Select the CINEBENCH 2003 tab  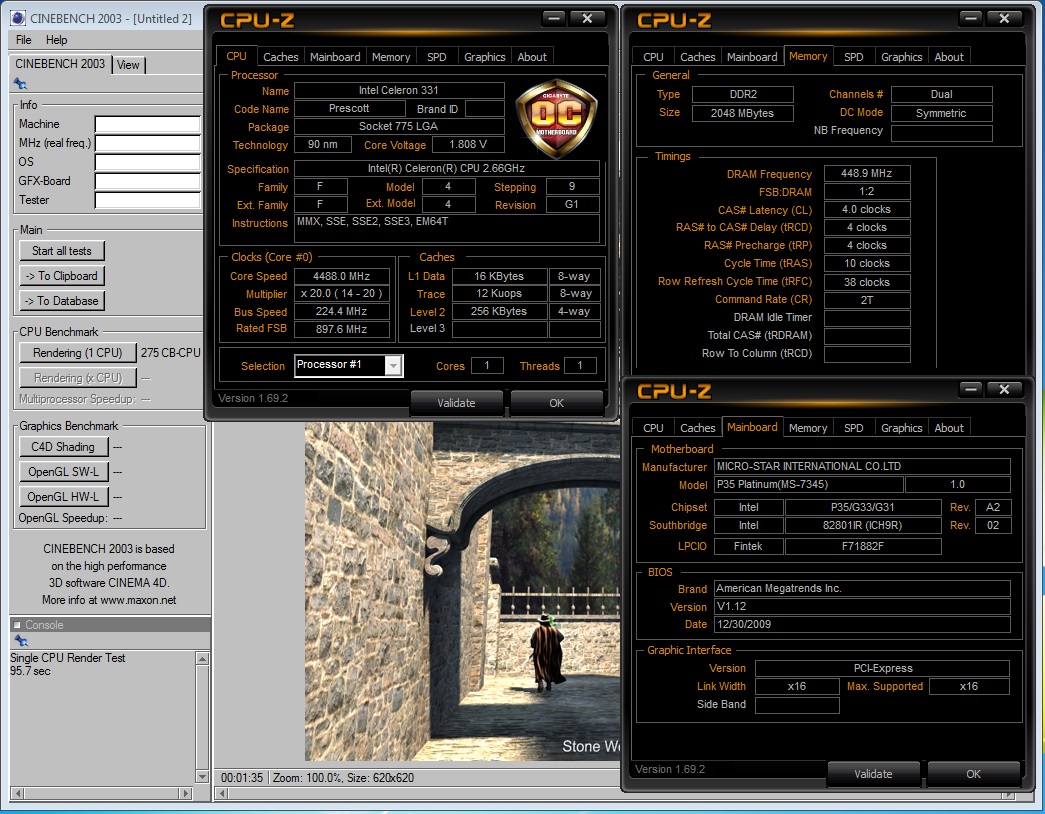[x=60, y=64]
